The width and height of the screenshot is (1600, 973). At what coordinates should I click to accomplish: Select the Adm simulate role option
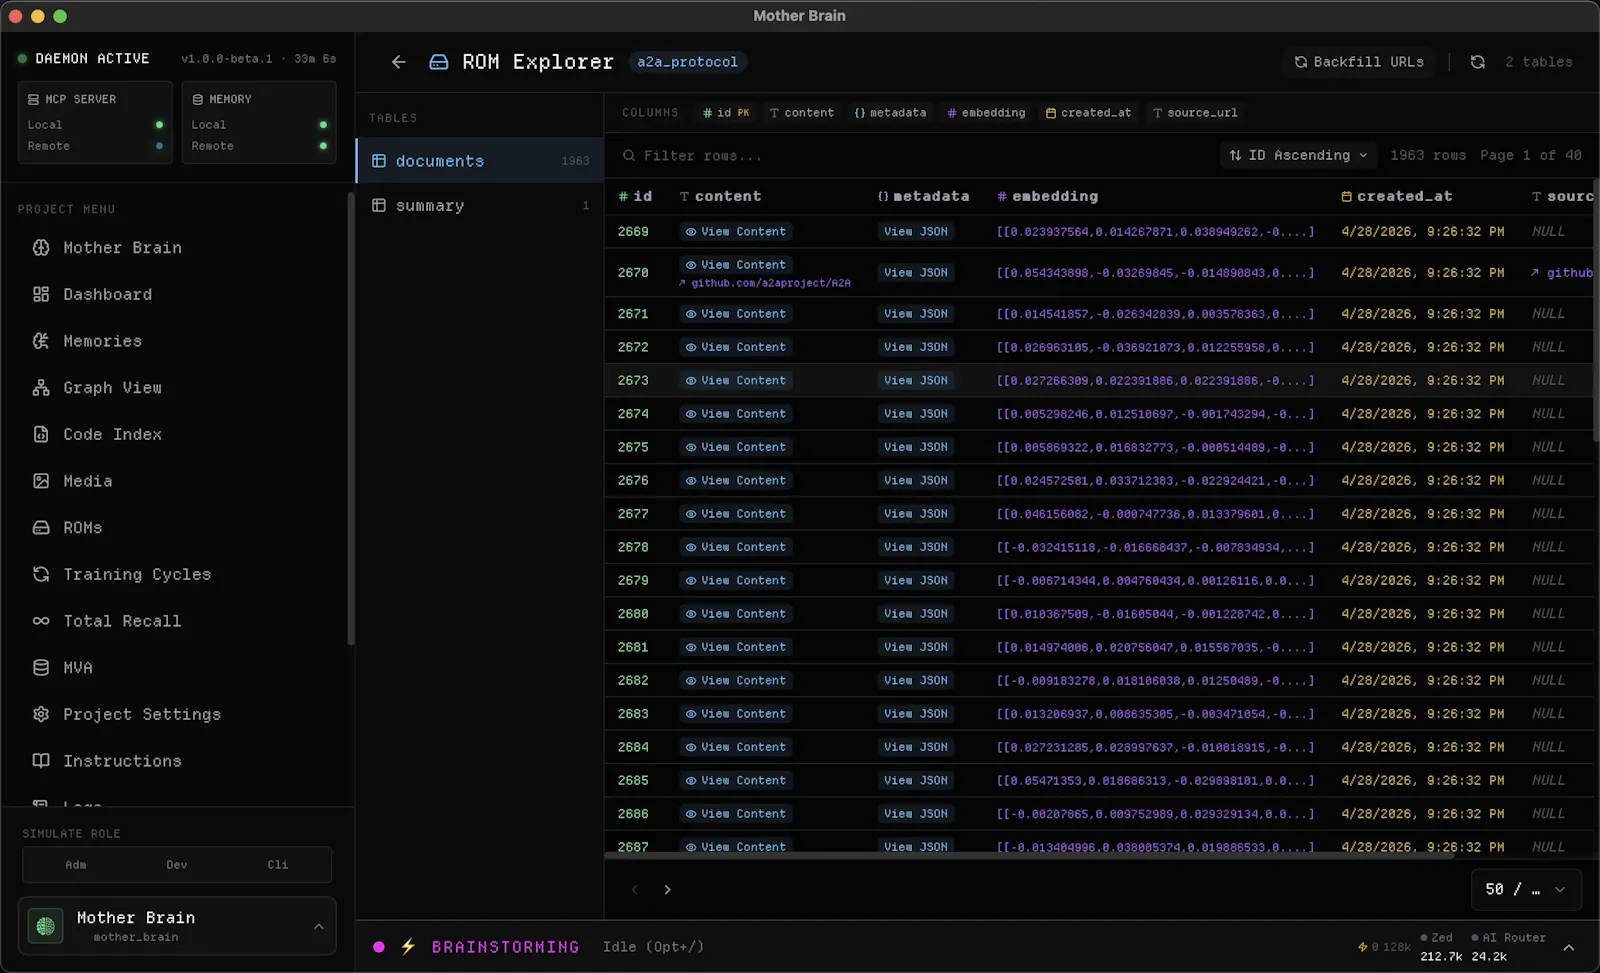[76, 865]
